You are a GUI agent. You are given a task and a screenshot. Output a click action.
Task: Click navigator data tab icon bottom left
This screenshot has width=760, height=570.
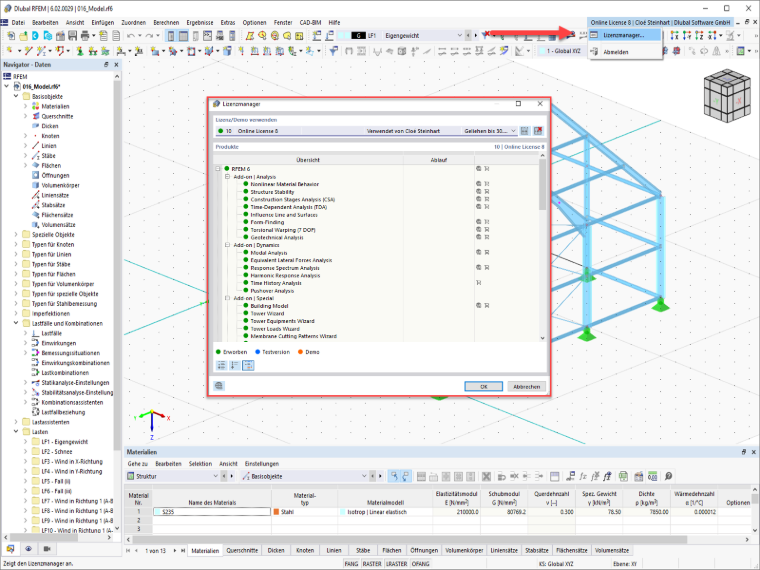(10, 549)
